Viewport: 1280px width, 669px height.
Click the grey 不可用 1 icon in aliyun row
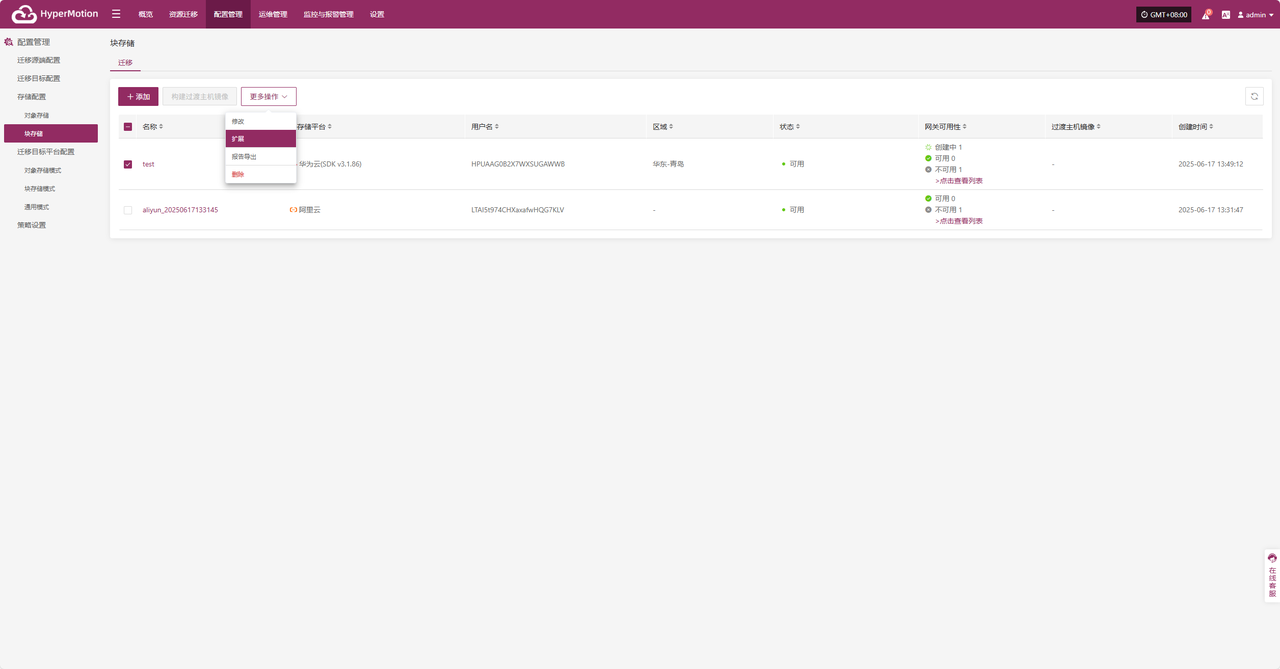(x=928, y=210)
